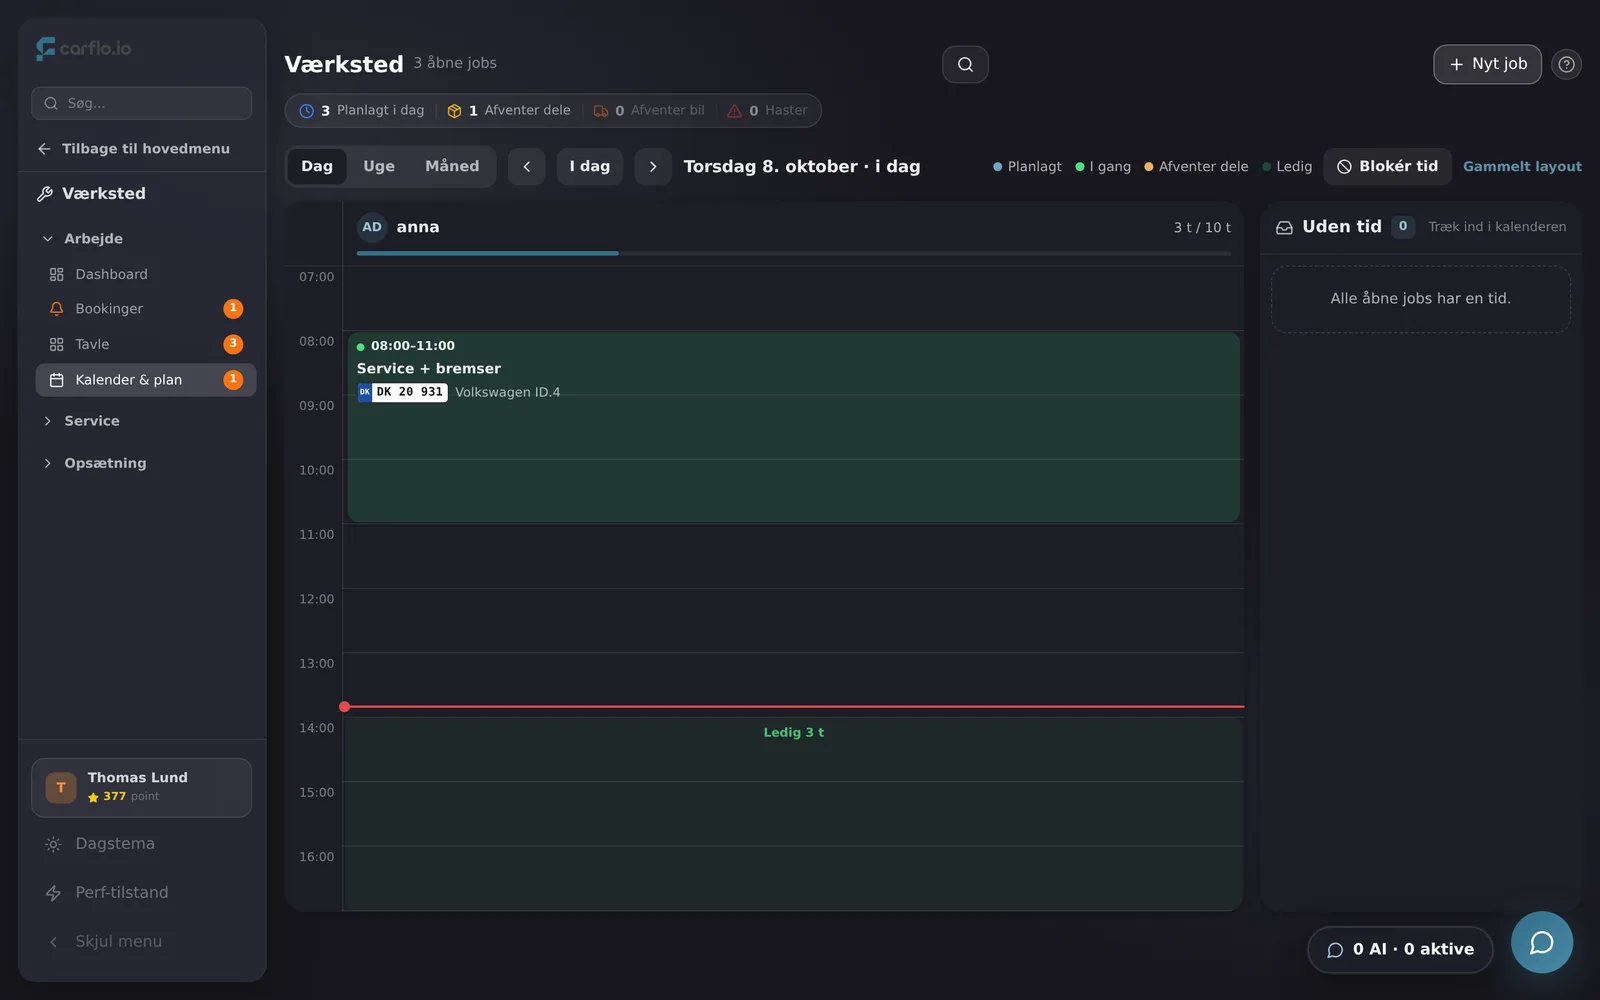
Task: Switch to the Dag view tab
Action: pos(317,166)
